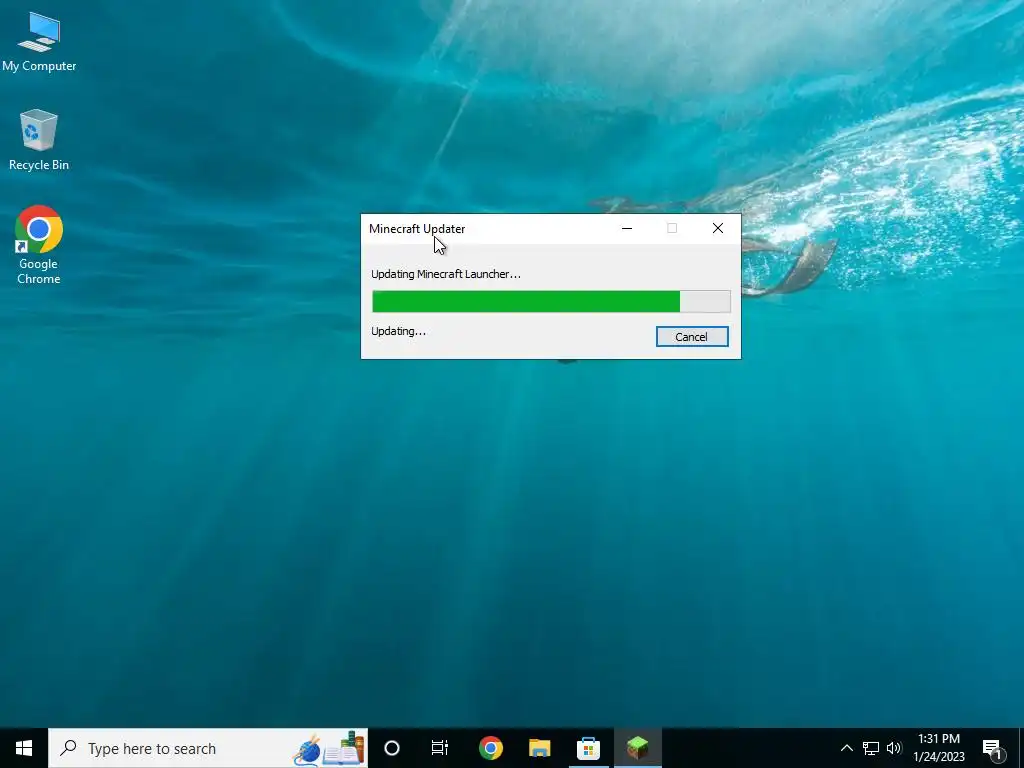Click the 'Updating…' status text
Image resolution: width=1024 pixels, height=768 pixels.
pyautogui.click(x=398, y=331)
